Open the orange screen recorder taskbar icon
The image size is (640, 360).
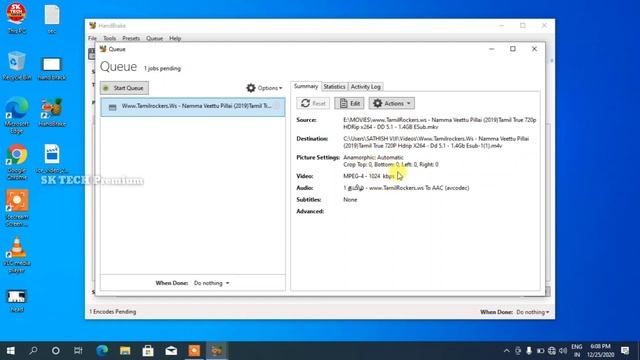coord(194,351)
